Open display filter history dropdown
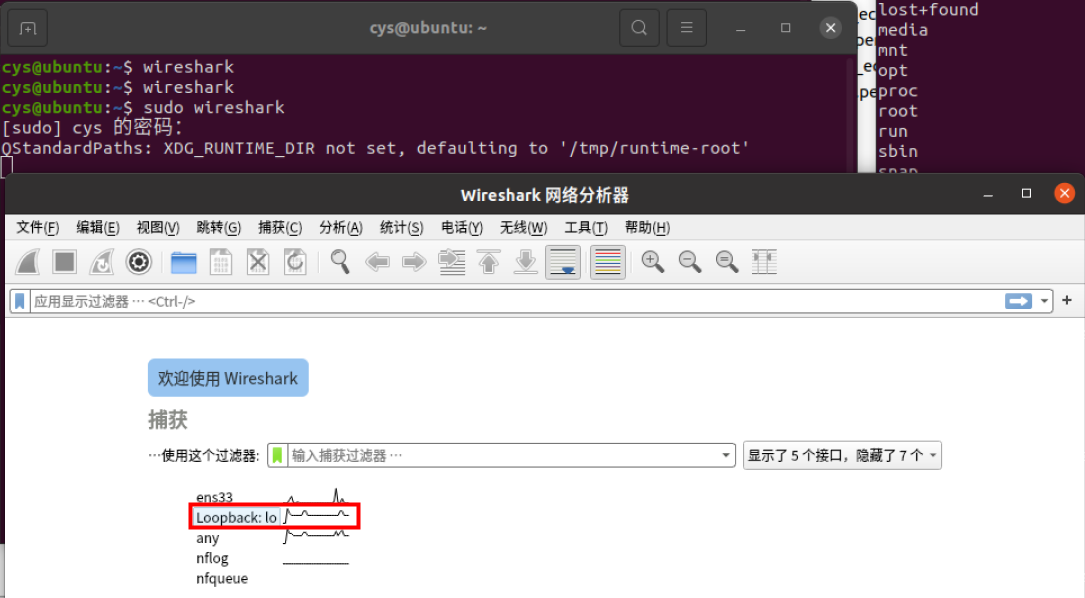This screenshot has width=1085, height=598. [1043, 302]
